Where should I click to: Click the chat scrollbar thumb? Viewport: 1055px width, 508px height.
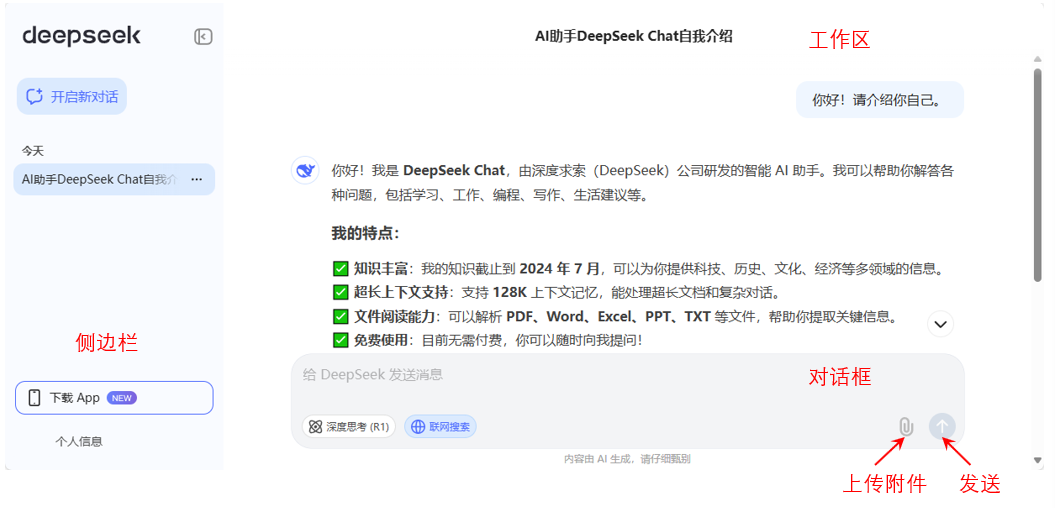1038,175
